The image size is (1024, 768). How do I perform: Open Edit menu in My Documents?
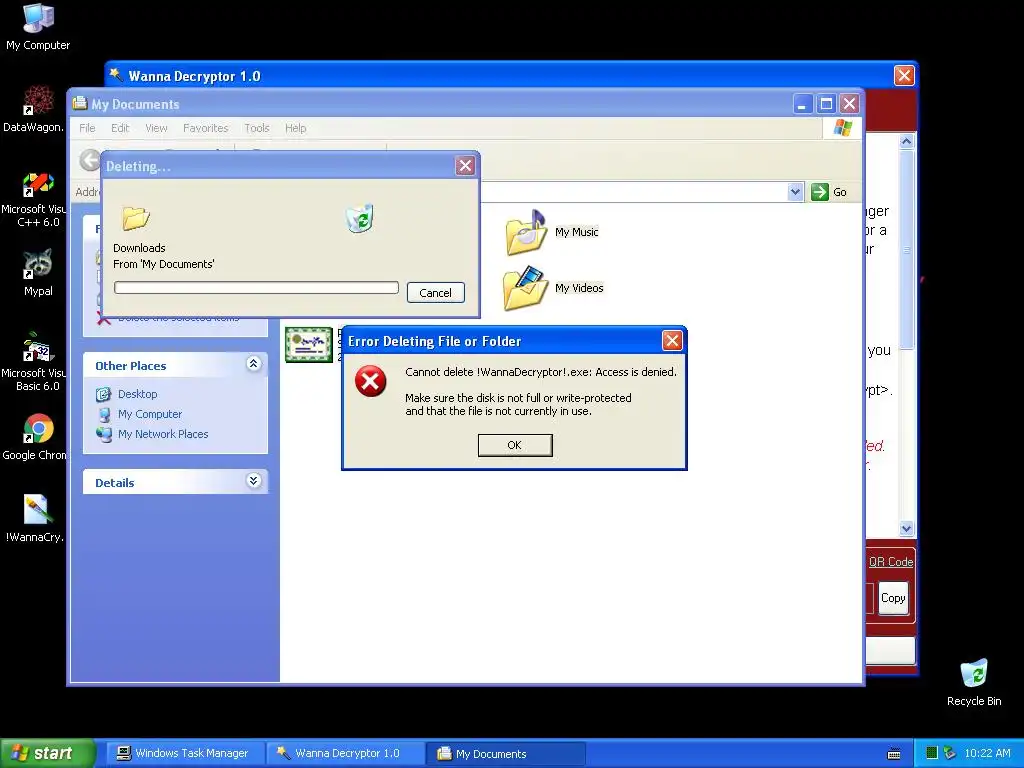point(120,128)
